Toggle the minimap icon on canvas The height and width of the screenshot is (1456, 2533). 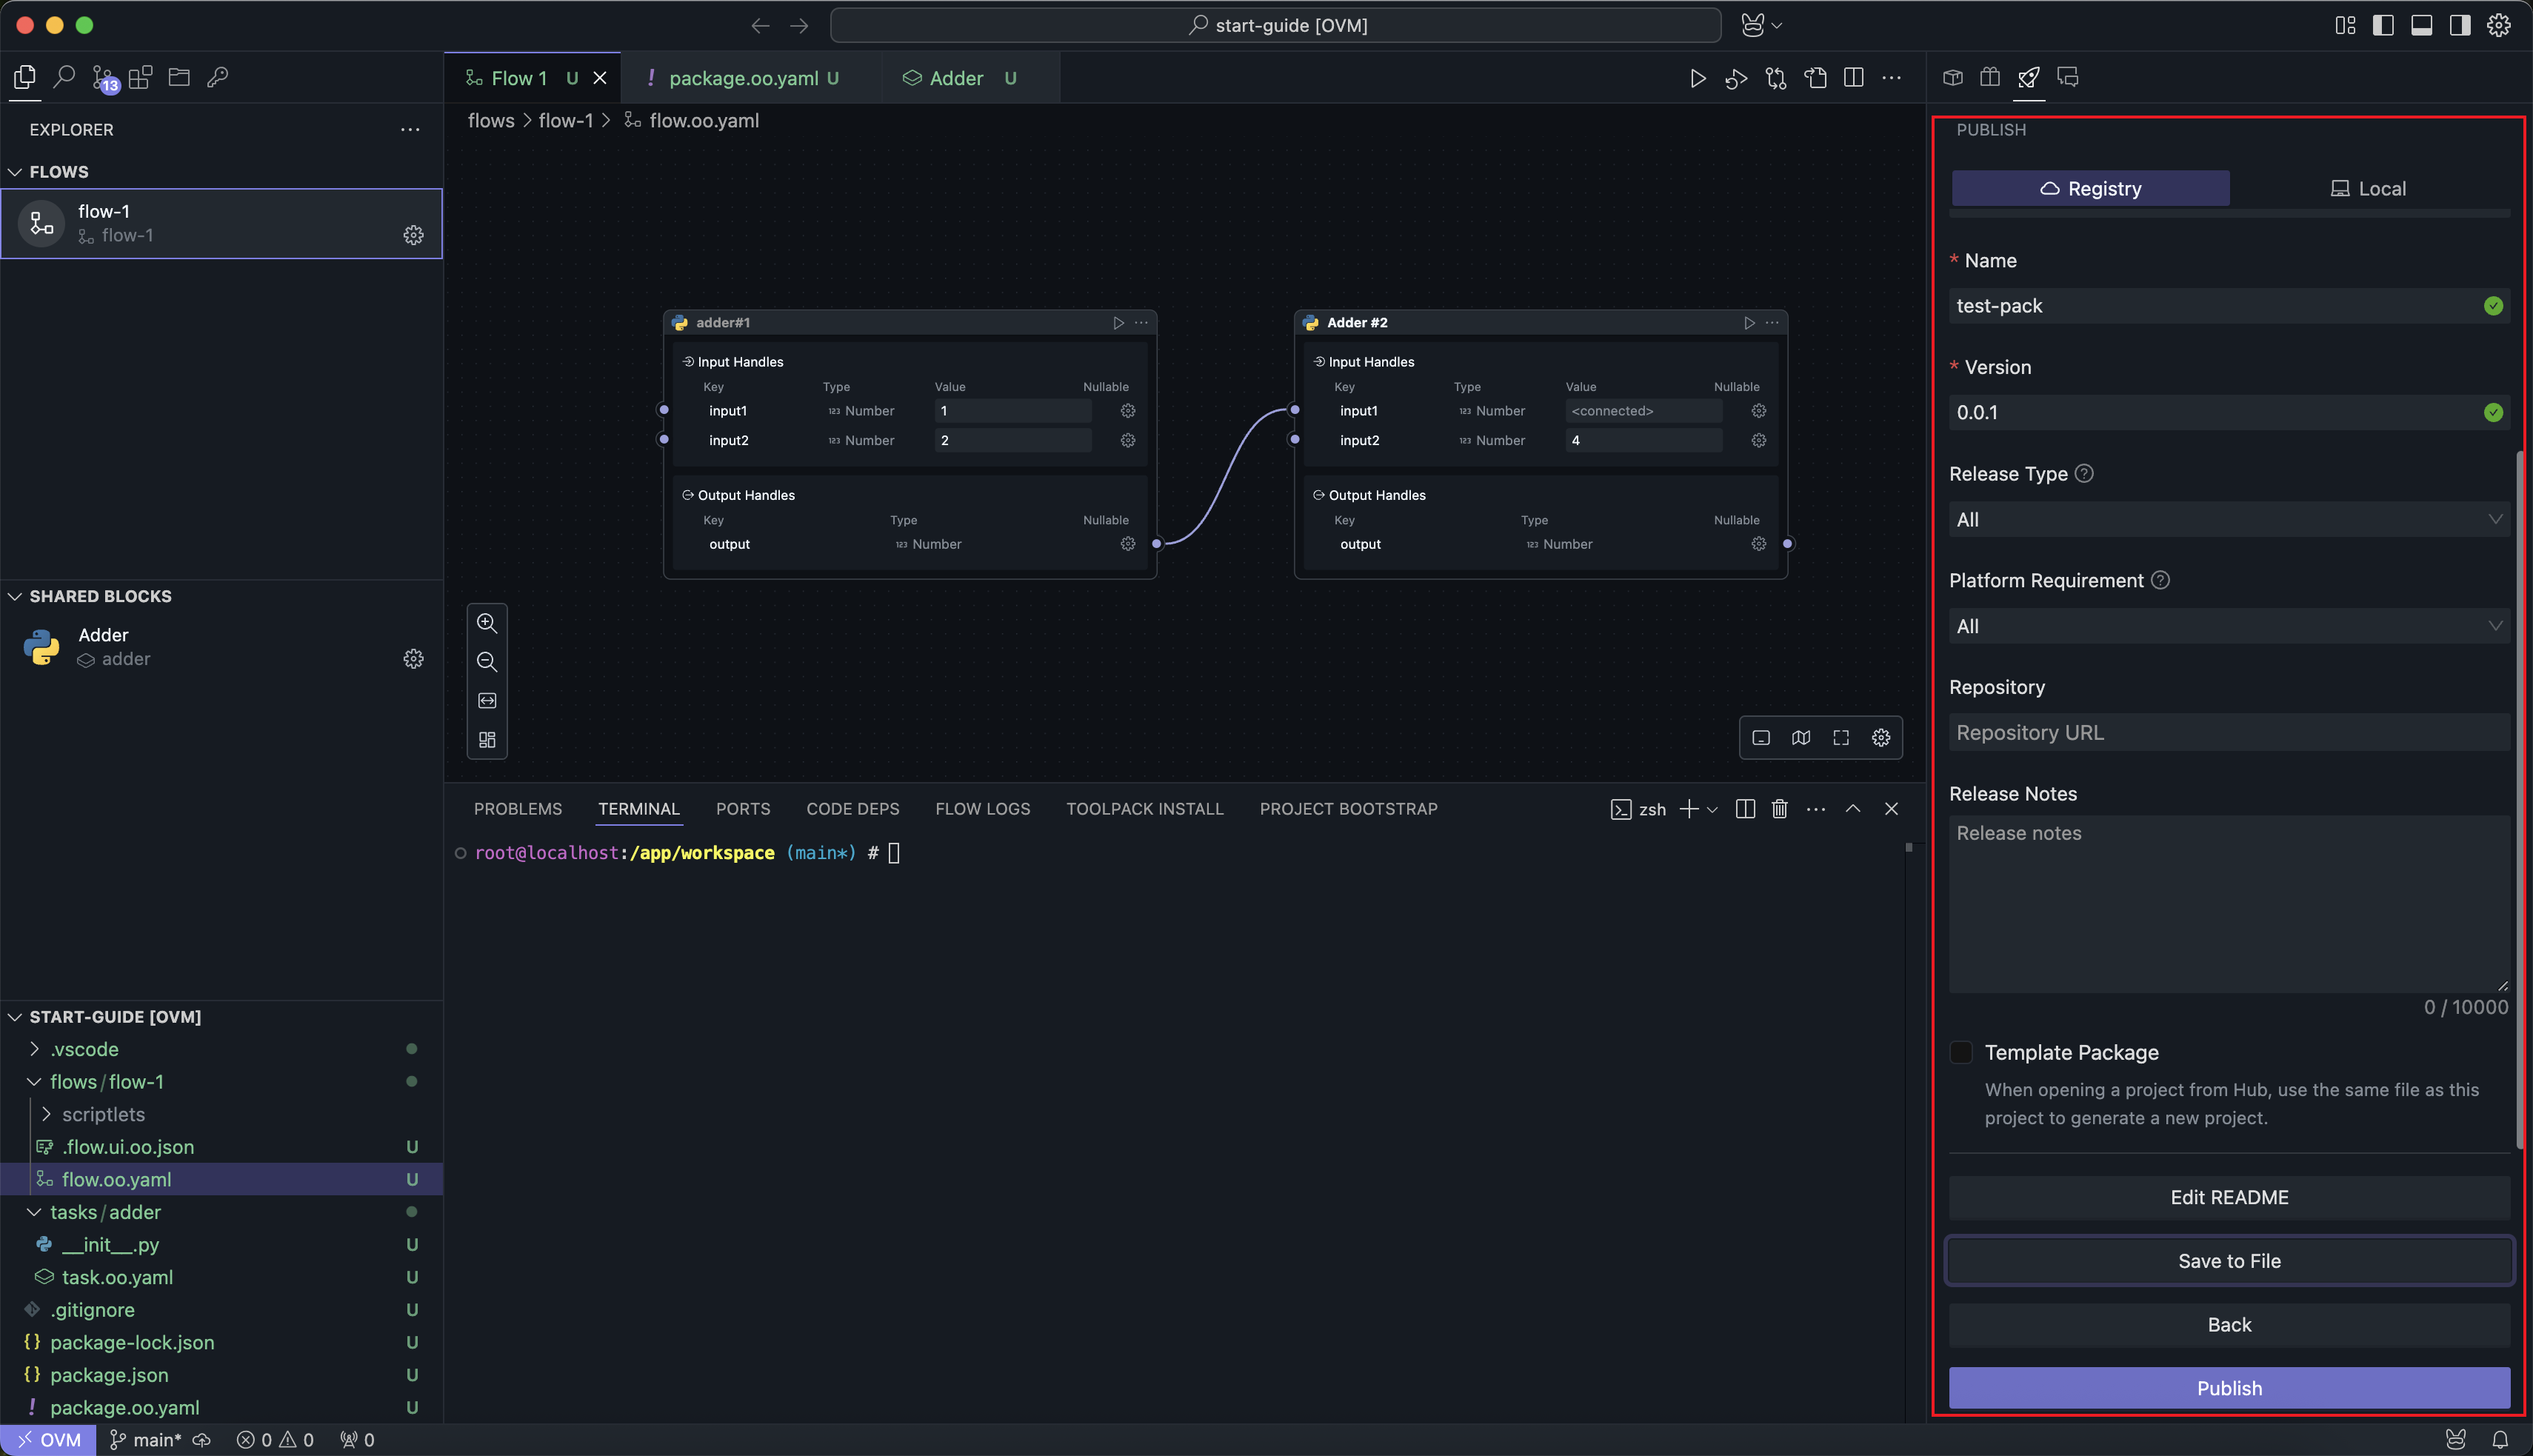1800,738
